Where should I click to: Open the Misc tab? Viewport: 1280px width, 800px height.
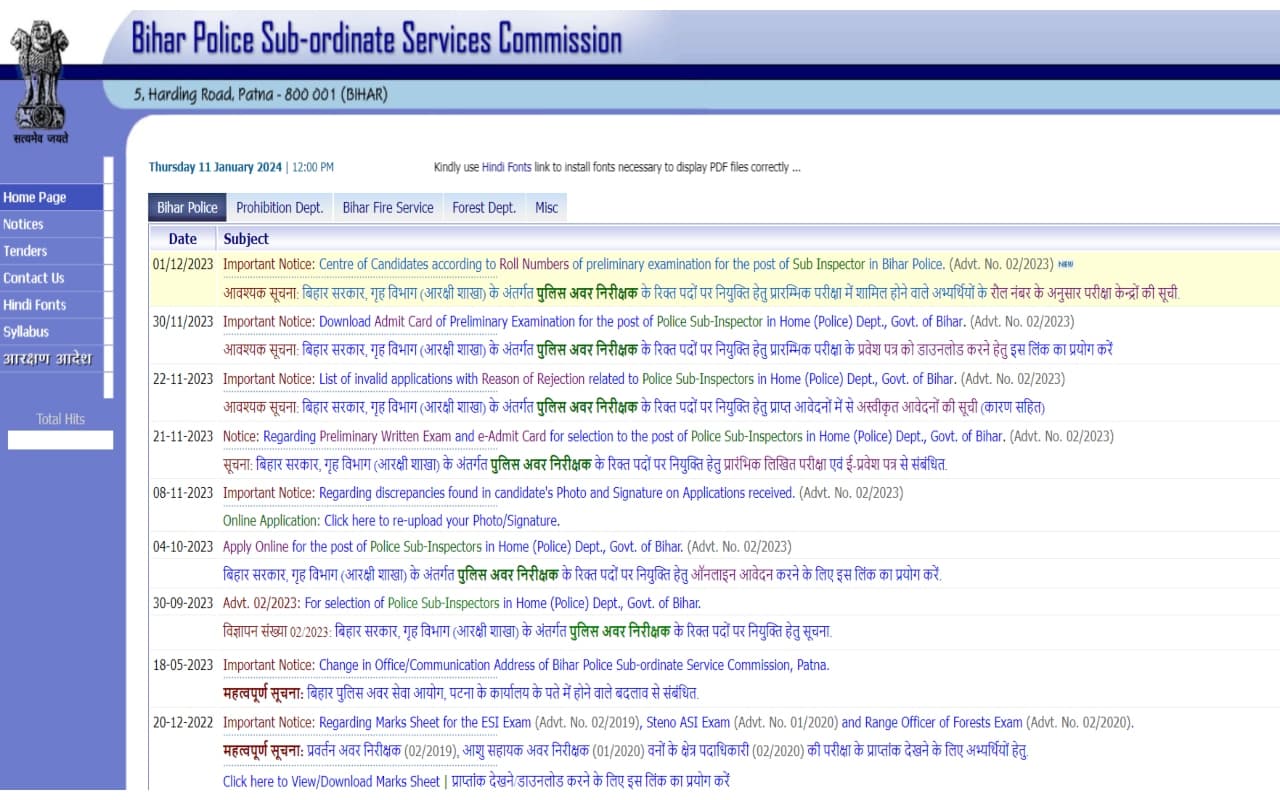[546, 208]
